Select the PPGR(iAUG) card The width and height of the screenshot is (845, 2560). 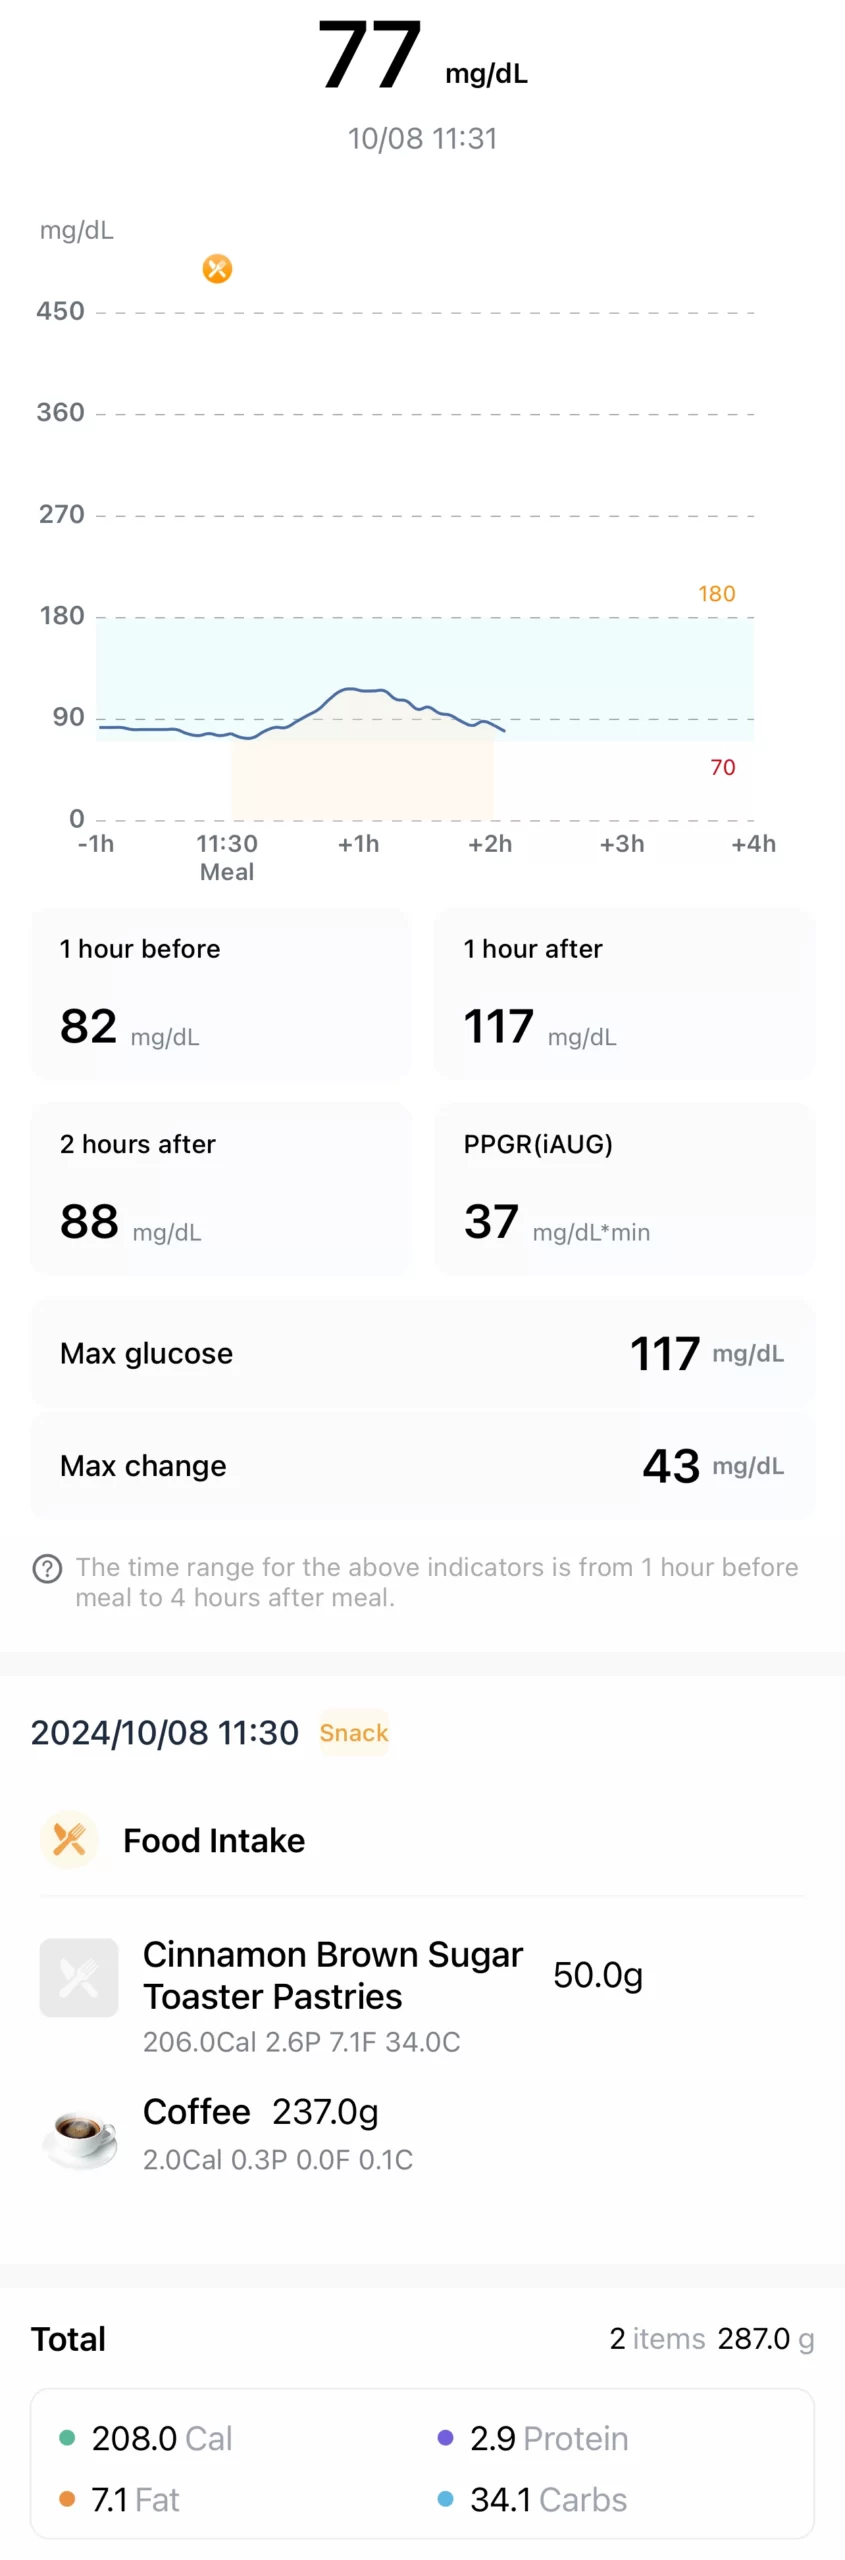coord(624,1188)
